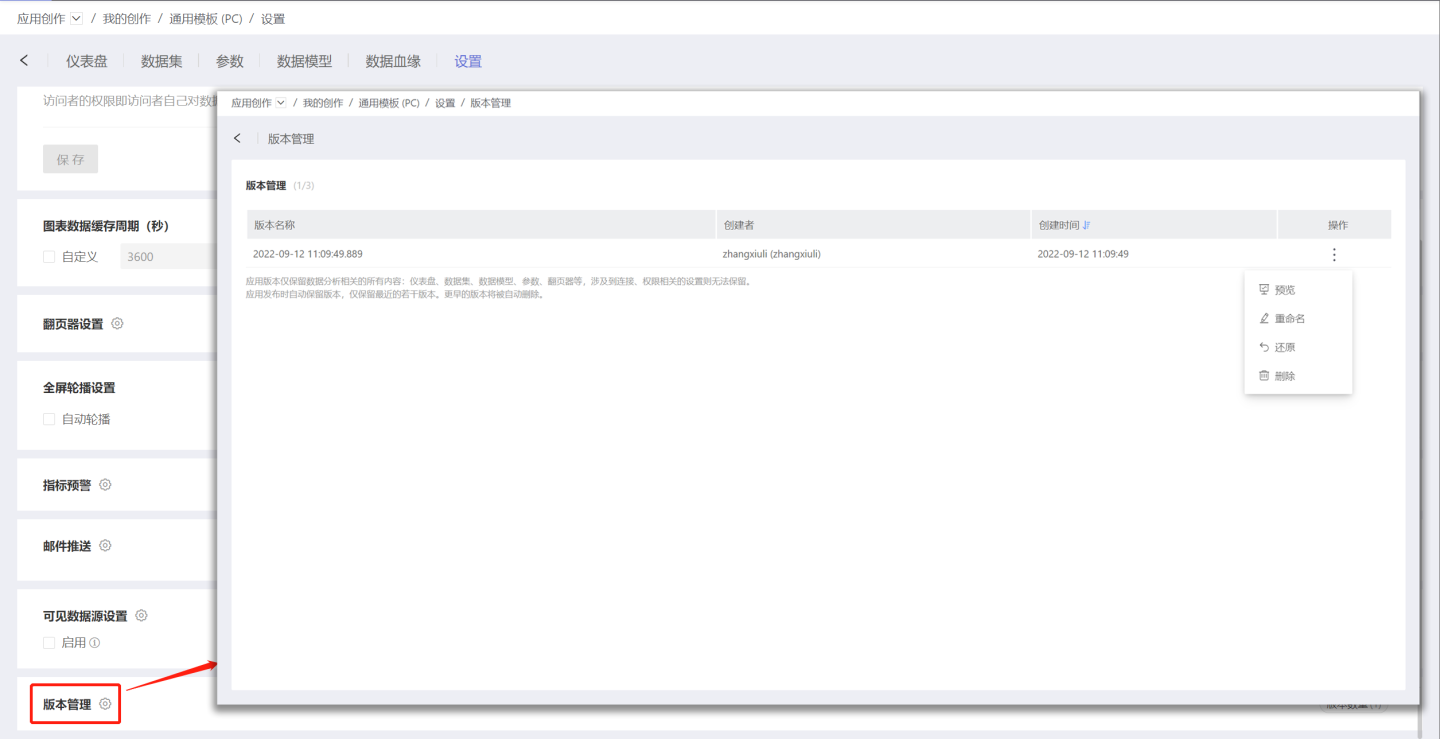This screenshot has height=739, width=1440.
Task: Expand the 应用创作 dropdown in top breadcrumb
Action: [77, 19]
